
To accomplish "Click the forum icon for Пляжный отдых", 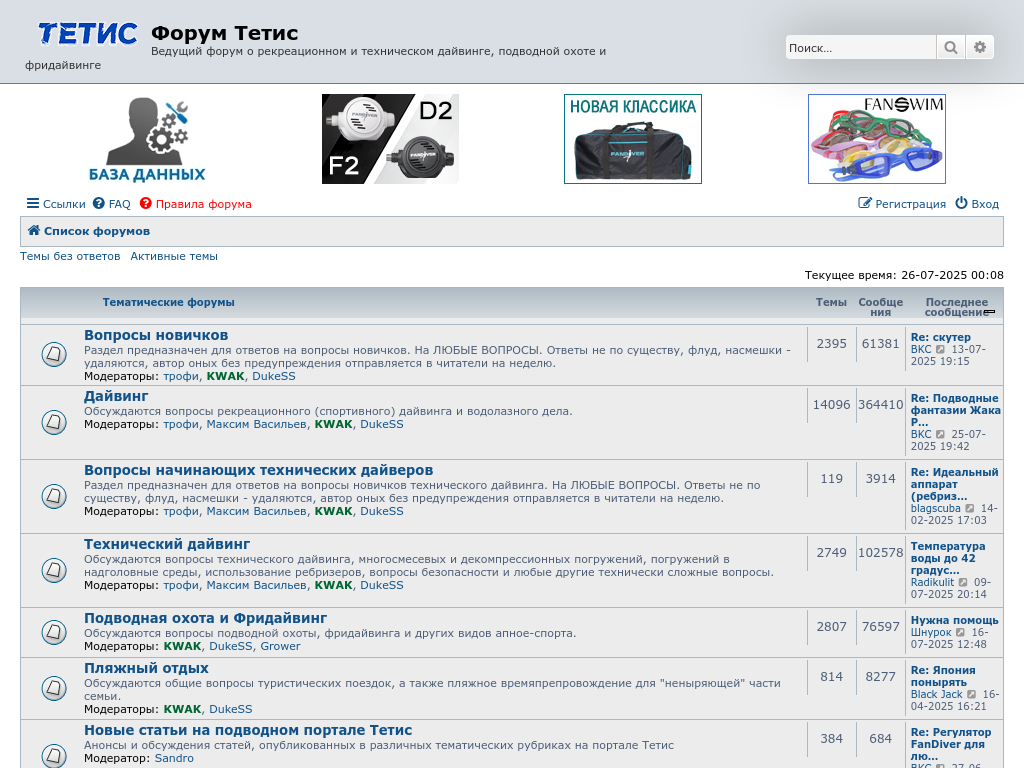I will 54,688.
